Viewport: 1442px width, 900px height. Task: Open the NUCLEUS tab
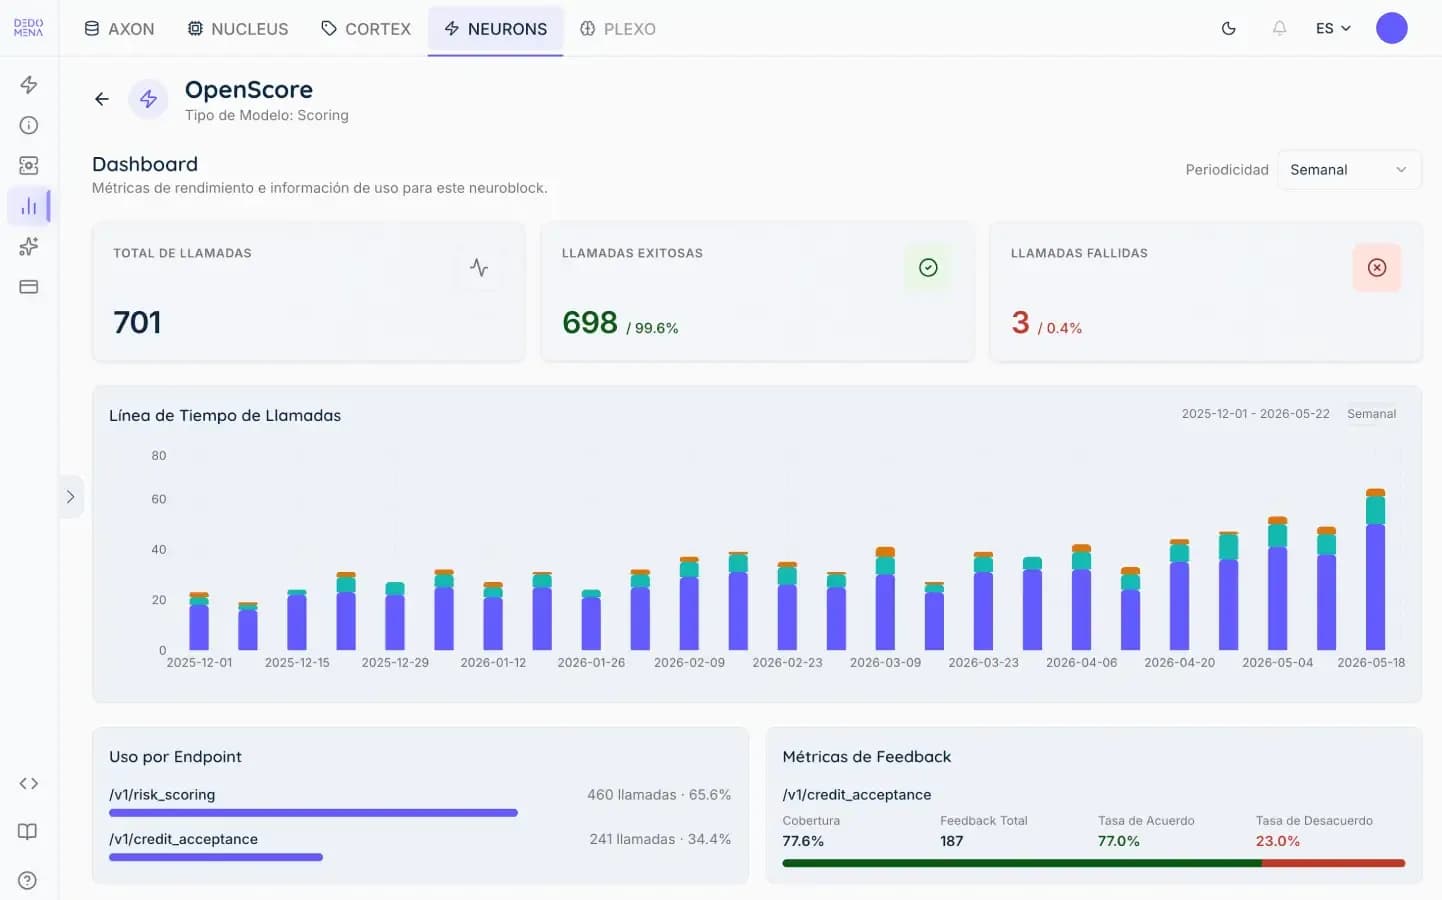coord(238,29)
